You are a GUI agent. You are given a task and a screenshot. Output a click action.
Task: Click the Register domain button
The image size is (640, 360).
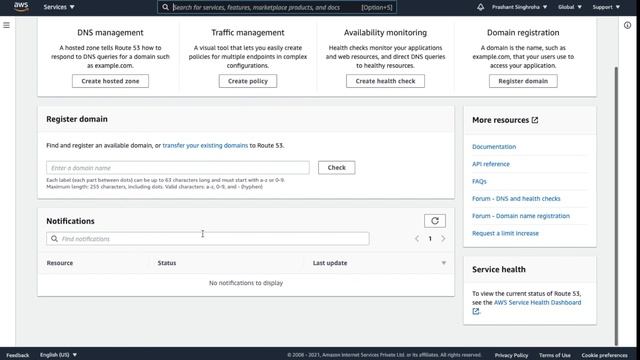click(523, 81)
